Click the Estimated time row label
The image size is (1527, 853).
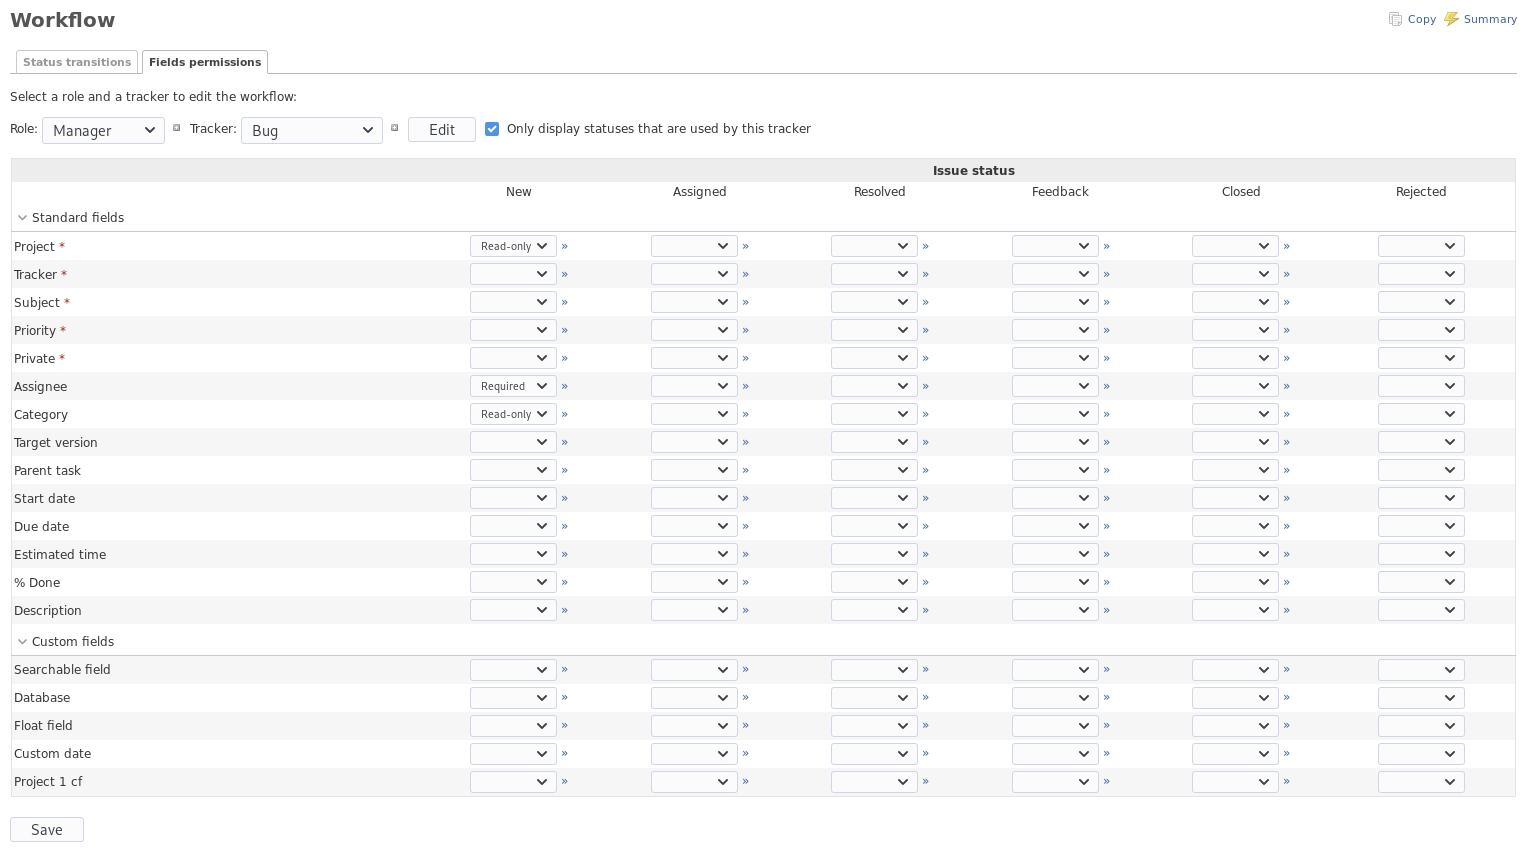60,554
